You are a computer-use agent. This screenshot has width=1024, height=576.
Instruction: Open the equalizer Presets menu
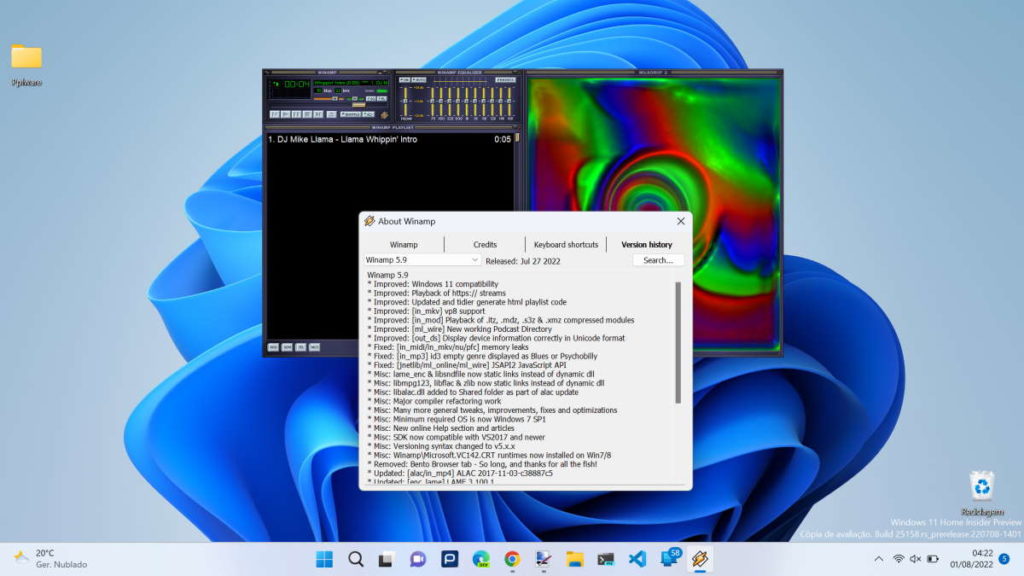pyautogui.click(x=505, y=79)
